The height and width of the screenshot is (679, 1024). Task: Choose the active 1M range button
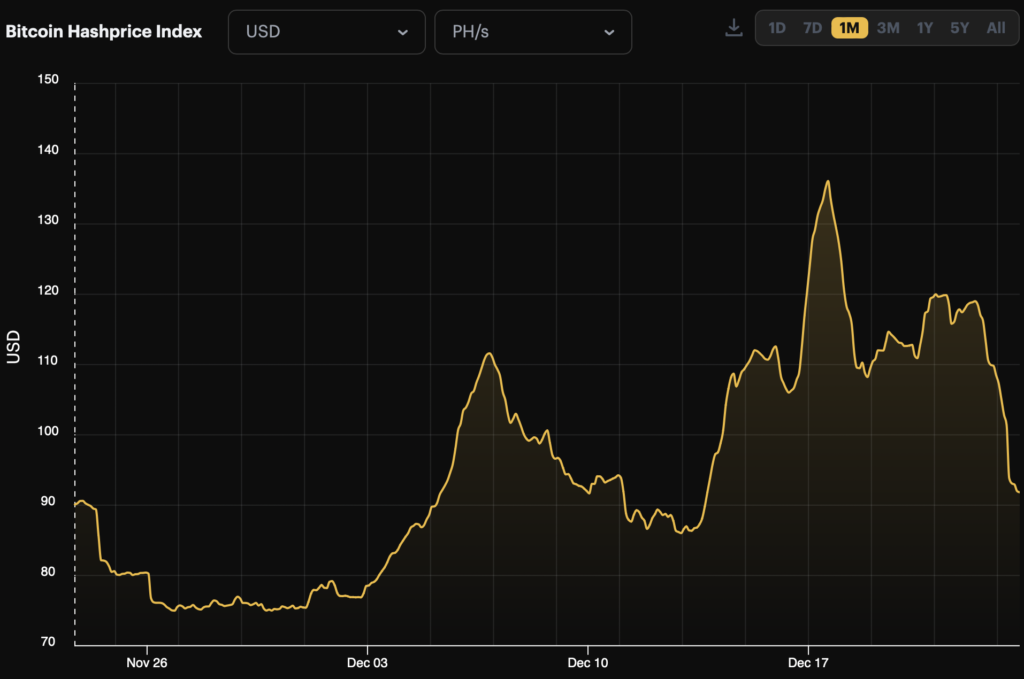pyautogui.click(x=849, y=28)
